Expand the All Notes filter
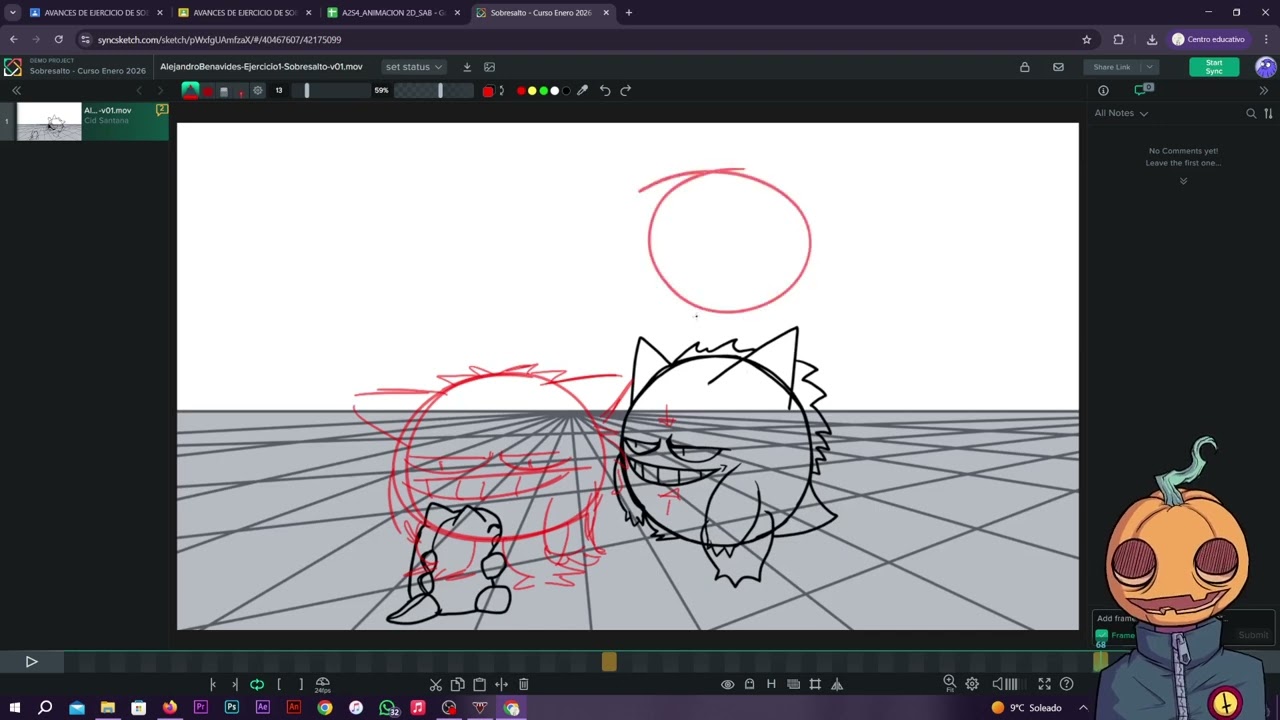The width and height of the screenshot is (1280, 720). click(1121, 113)
